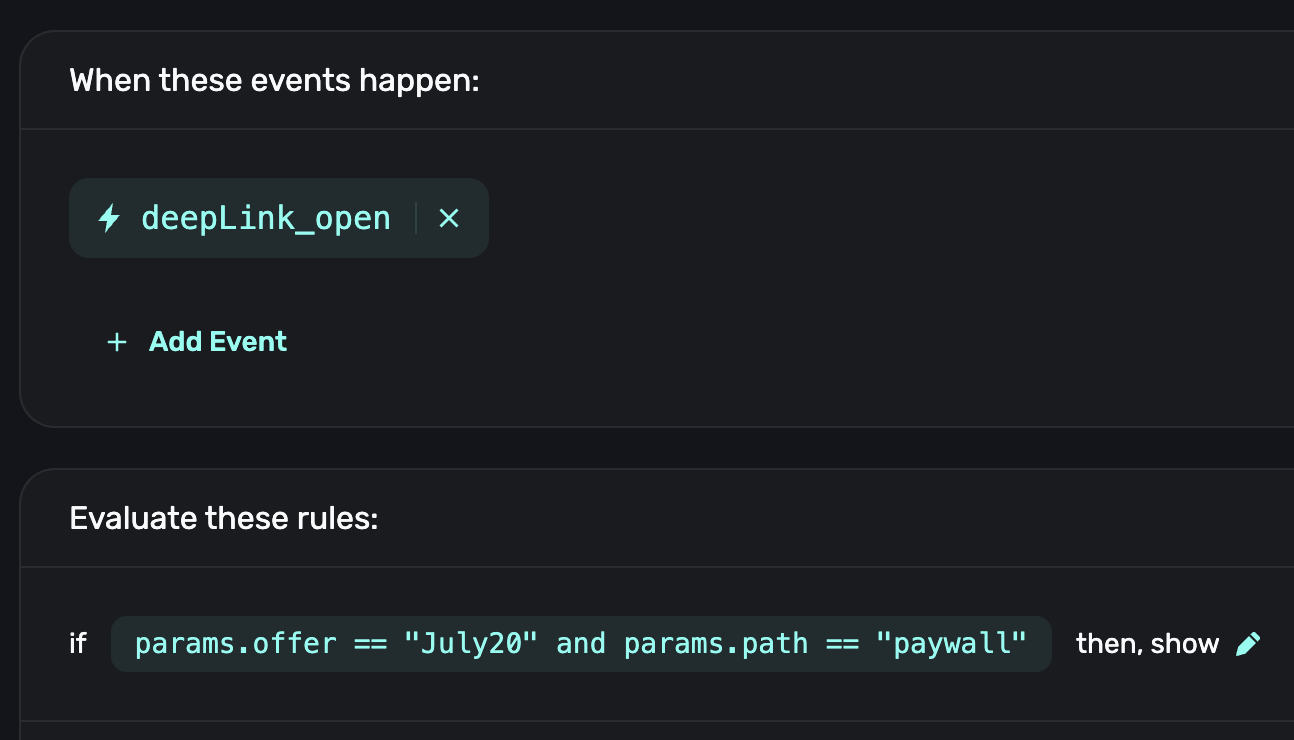The height and width of the screenshot is (740, 1294).
Task: Click the plus icon beside Add Event
Action: (117, 342)
